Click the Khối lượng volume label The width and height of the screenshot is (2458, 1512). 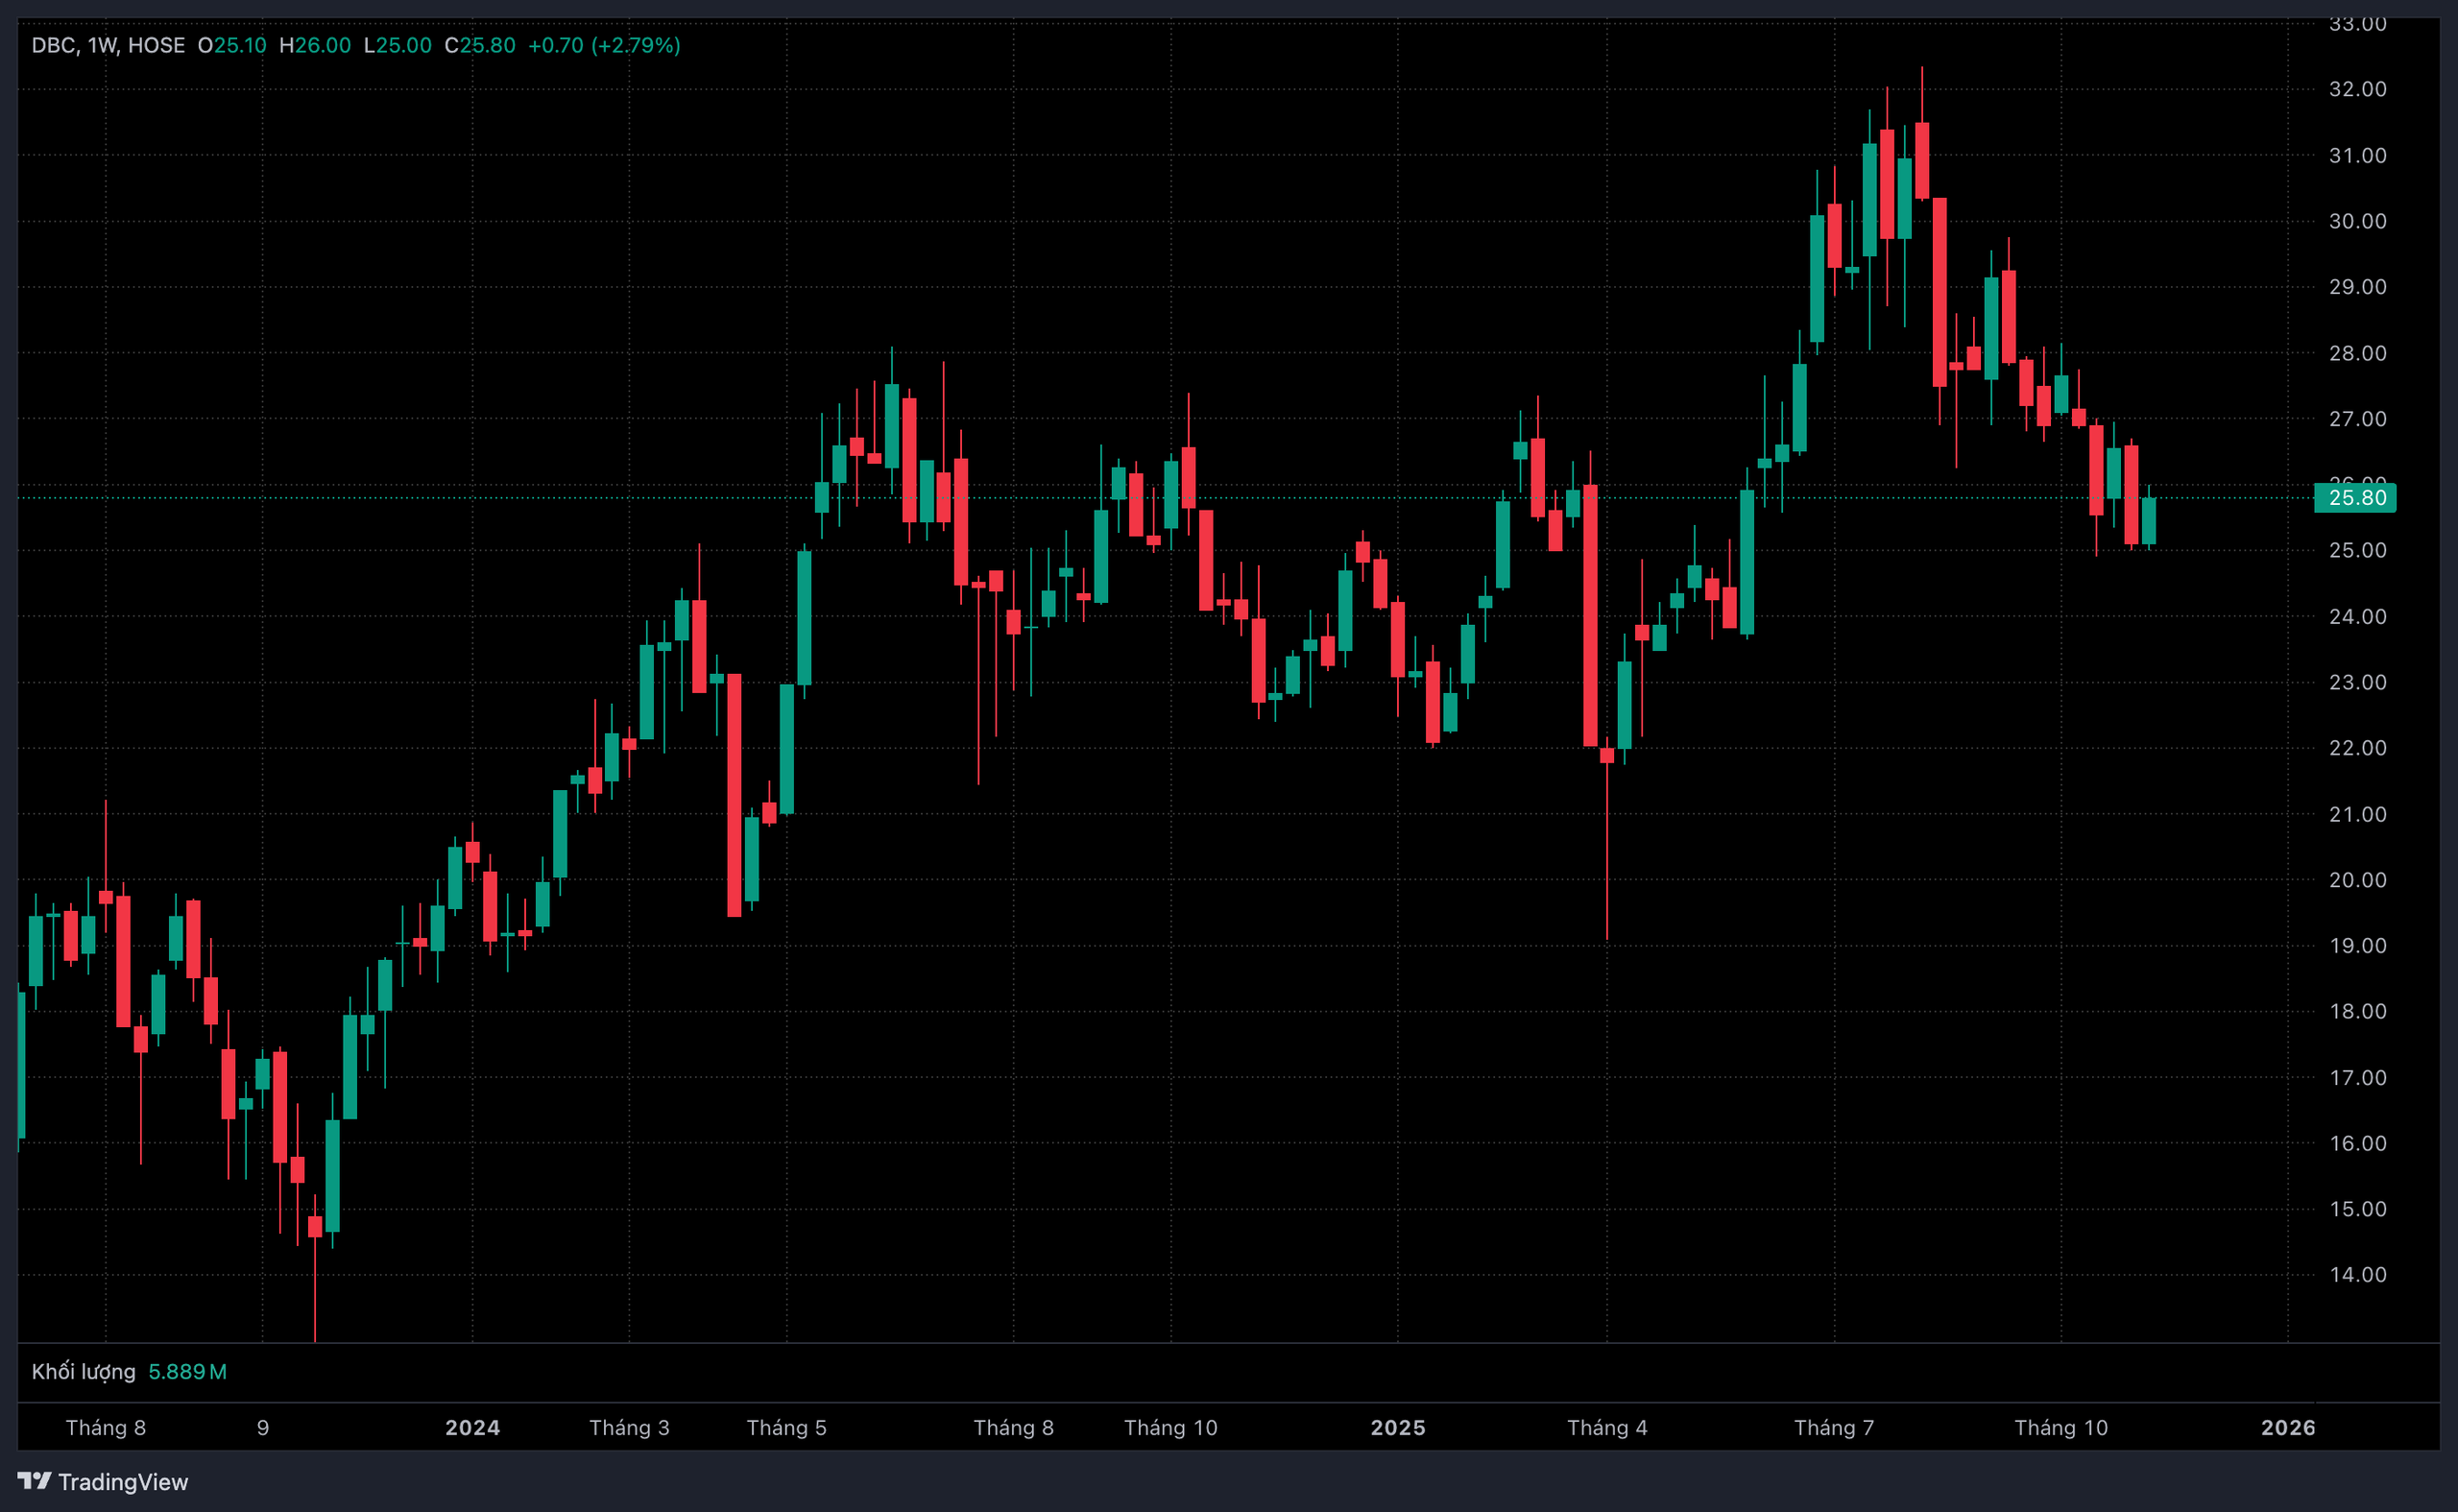point(83,1371)
